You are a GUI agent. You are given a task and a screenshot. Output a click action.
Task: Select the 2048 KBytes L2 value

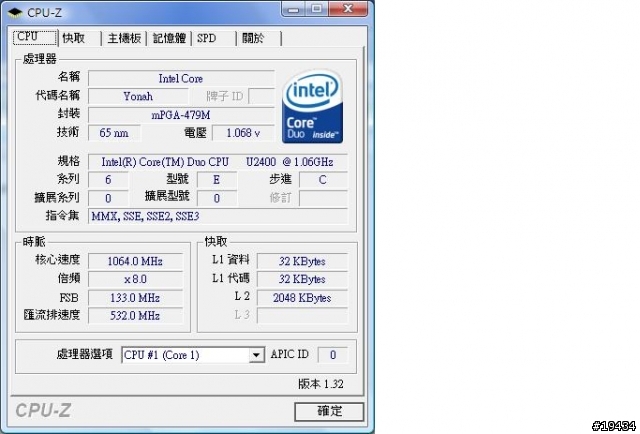[x=302, y=298]
